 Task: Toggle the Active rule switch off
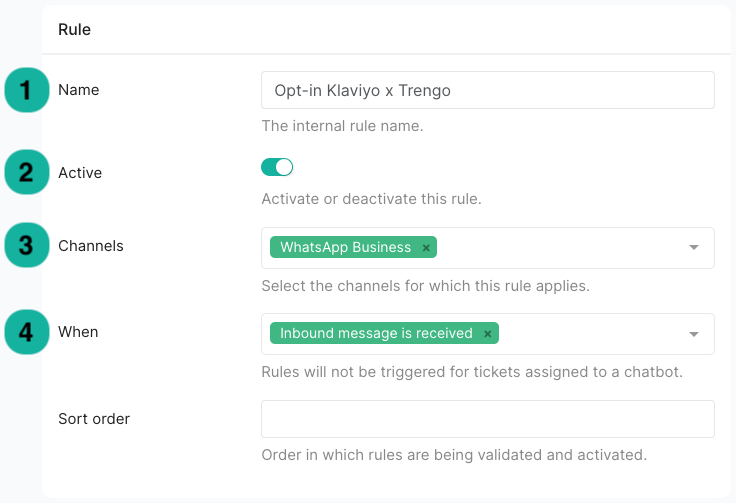coord(277,167)
